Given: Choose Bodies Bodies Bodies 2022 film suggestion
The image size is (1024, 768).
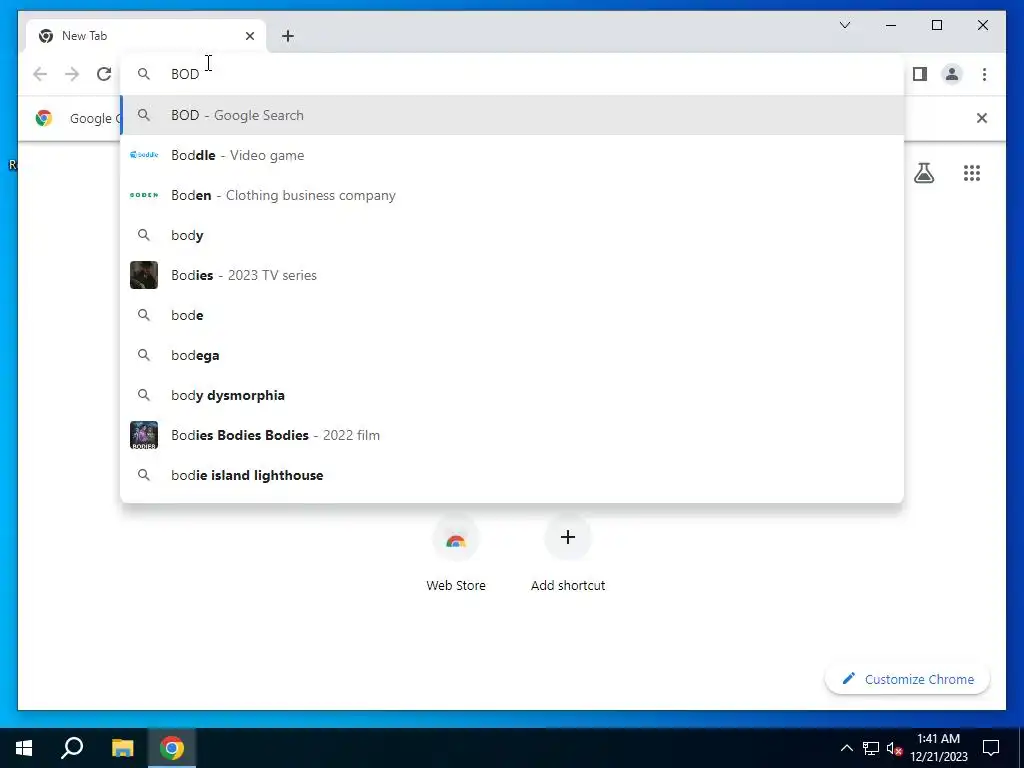Looking at the screenshot, I should pos(513,435).
